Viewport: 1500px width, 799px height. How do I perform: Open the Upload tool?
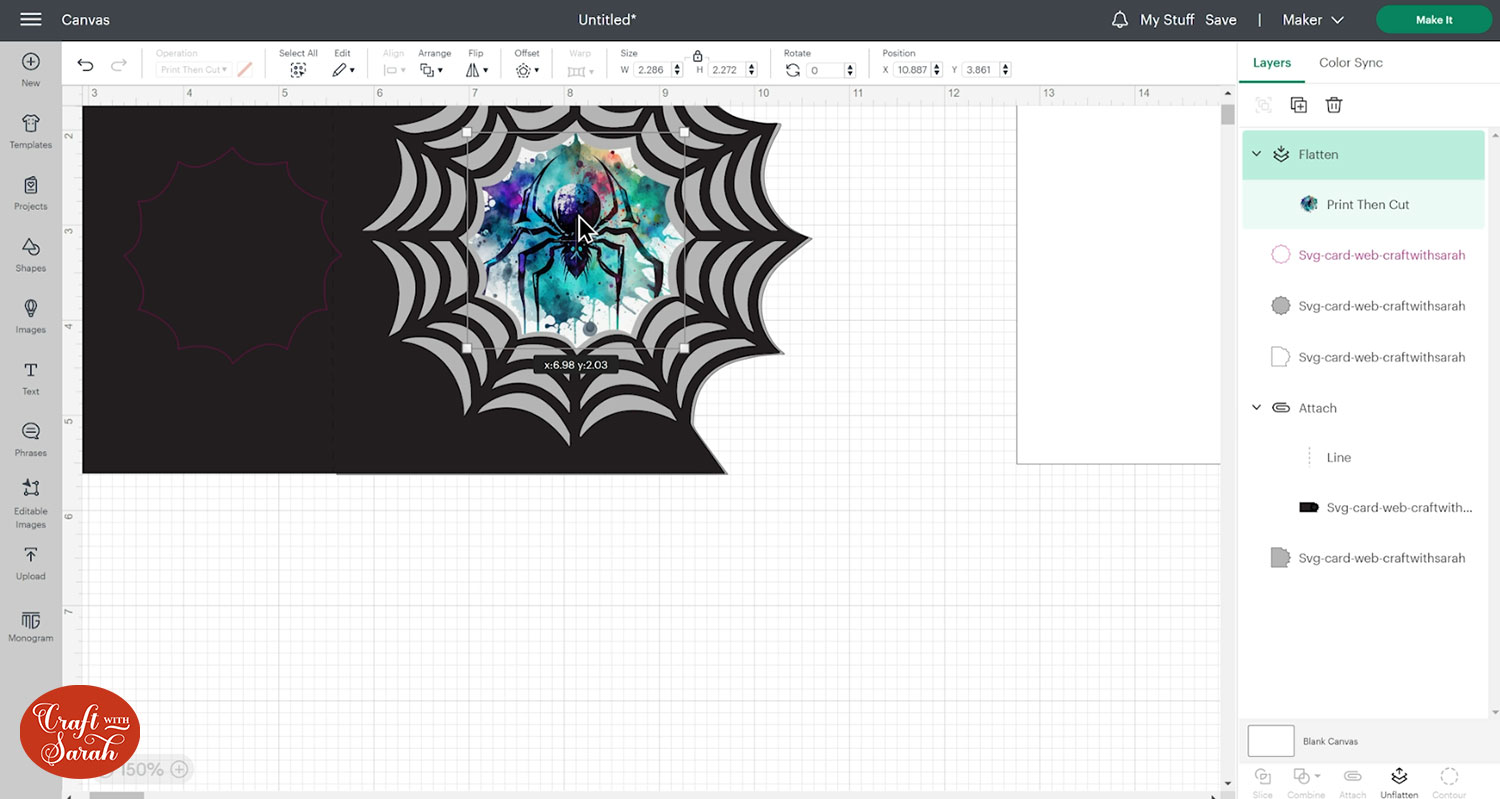coord(31,563)
